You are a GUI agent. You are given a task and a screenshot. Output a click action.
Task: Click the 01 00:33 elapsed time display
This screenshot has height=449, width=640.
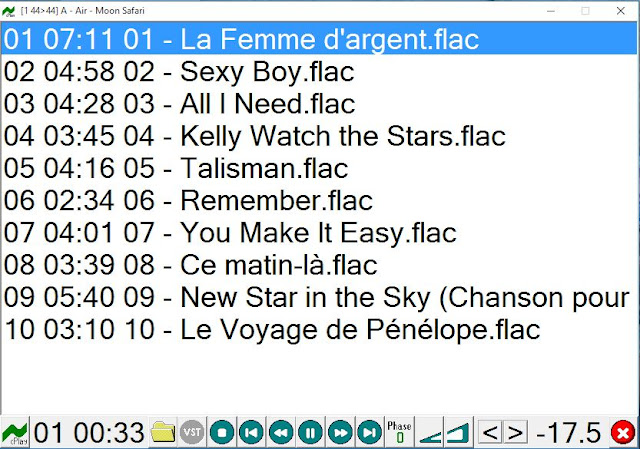pyautogui.click(x=89, y=432)
